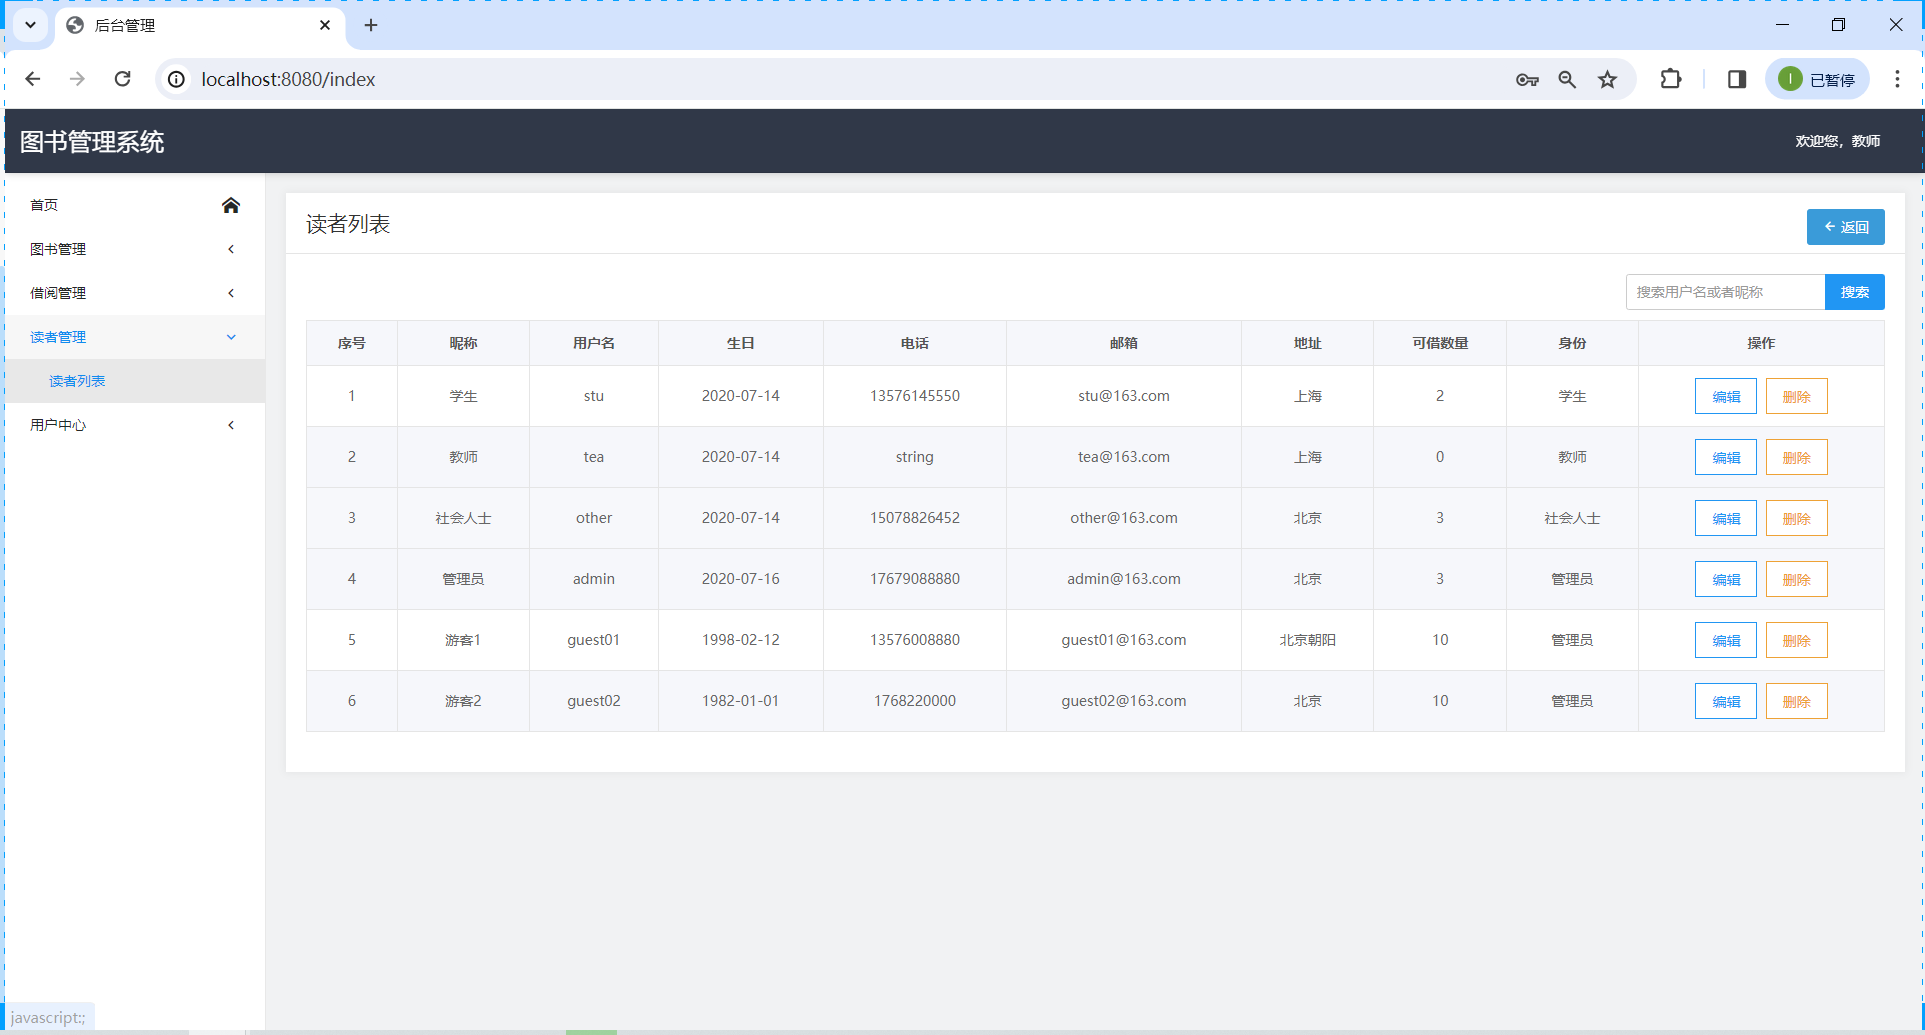Bookmark the page via the star icon
The image size is (1925, 1035).
click(1607, 79)
